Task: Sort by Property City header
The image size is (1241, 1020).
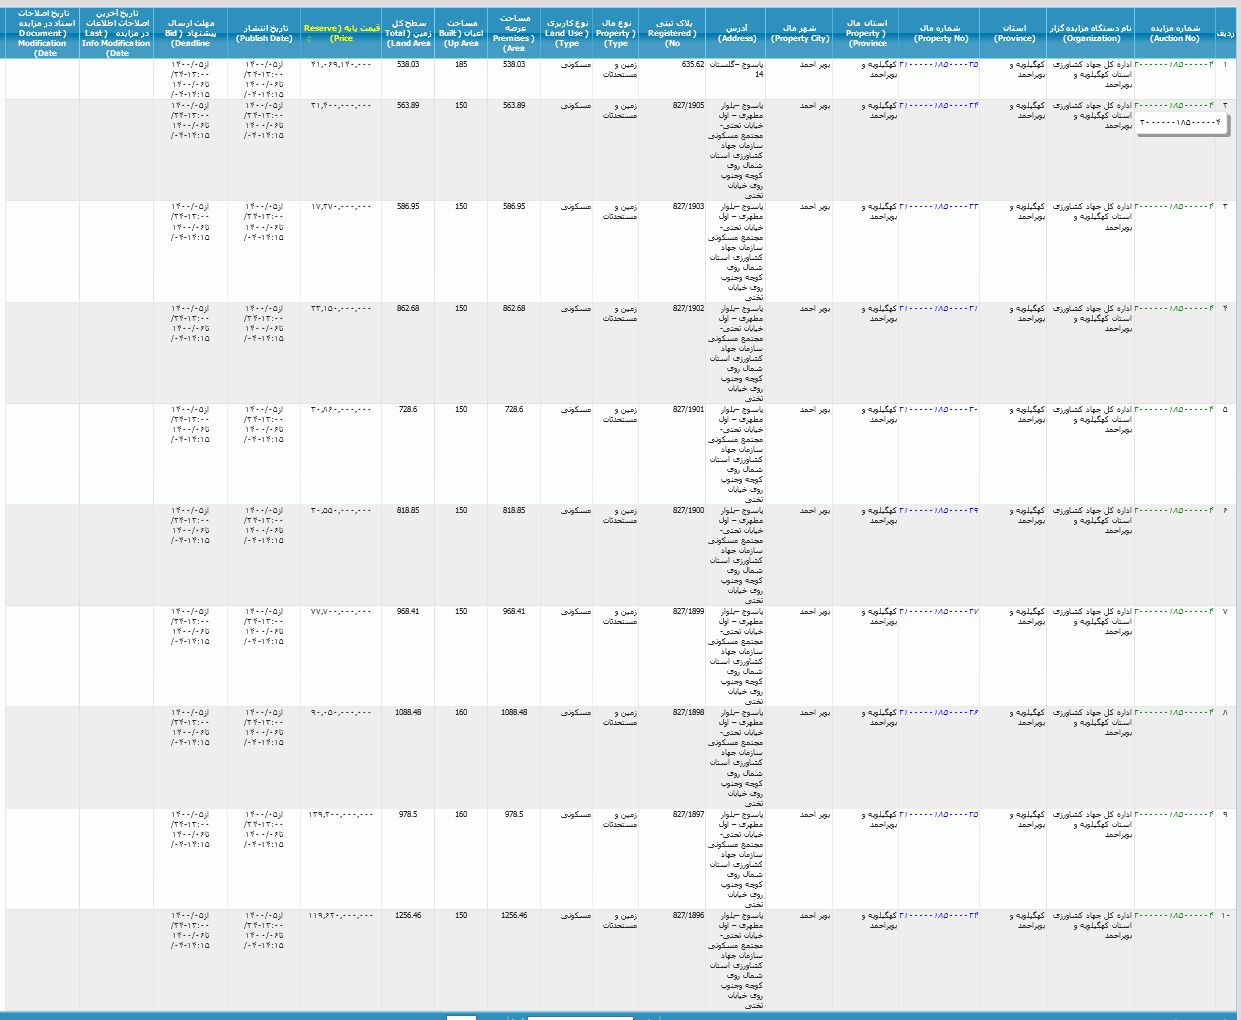Action: click(800, 33)
